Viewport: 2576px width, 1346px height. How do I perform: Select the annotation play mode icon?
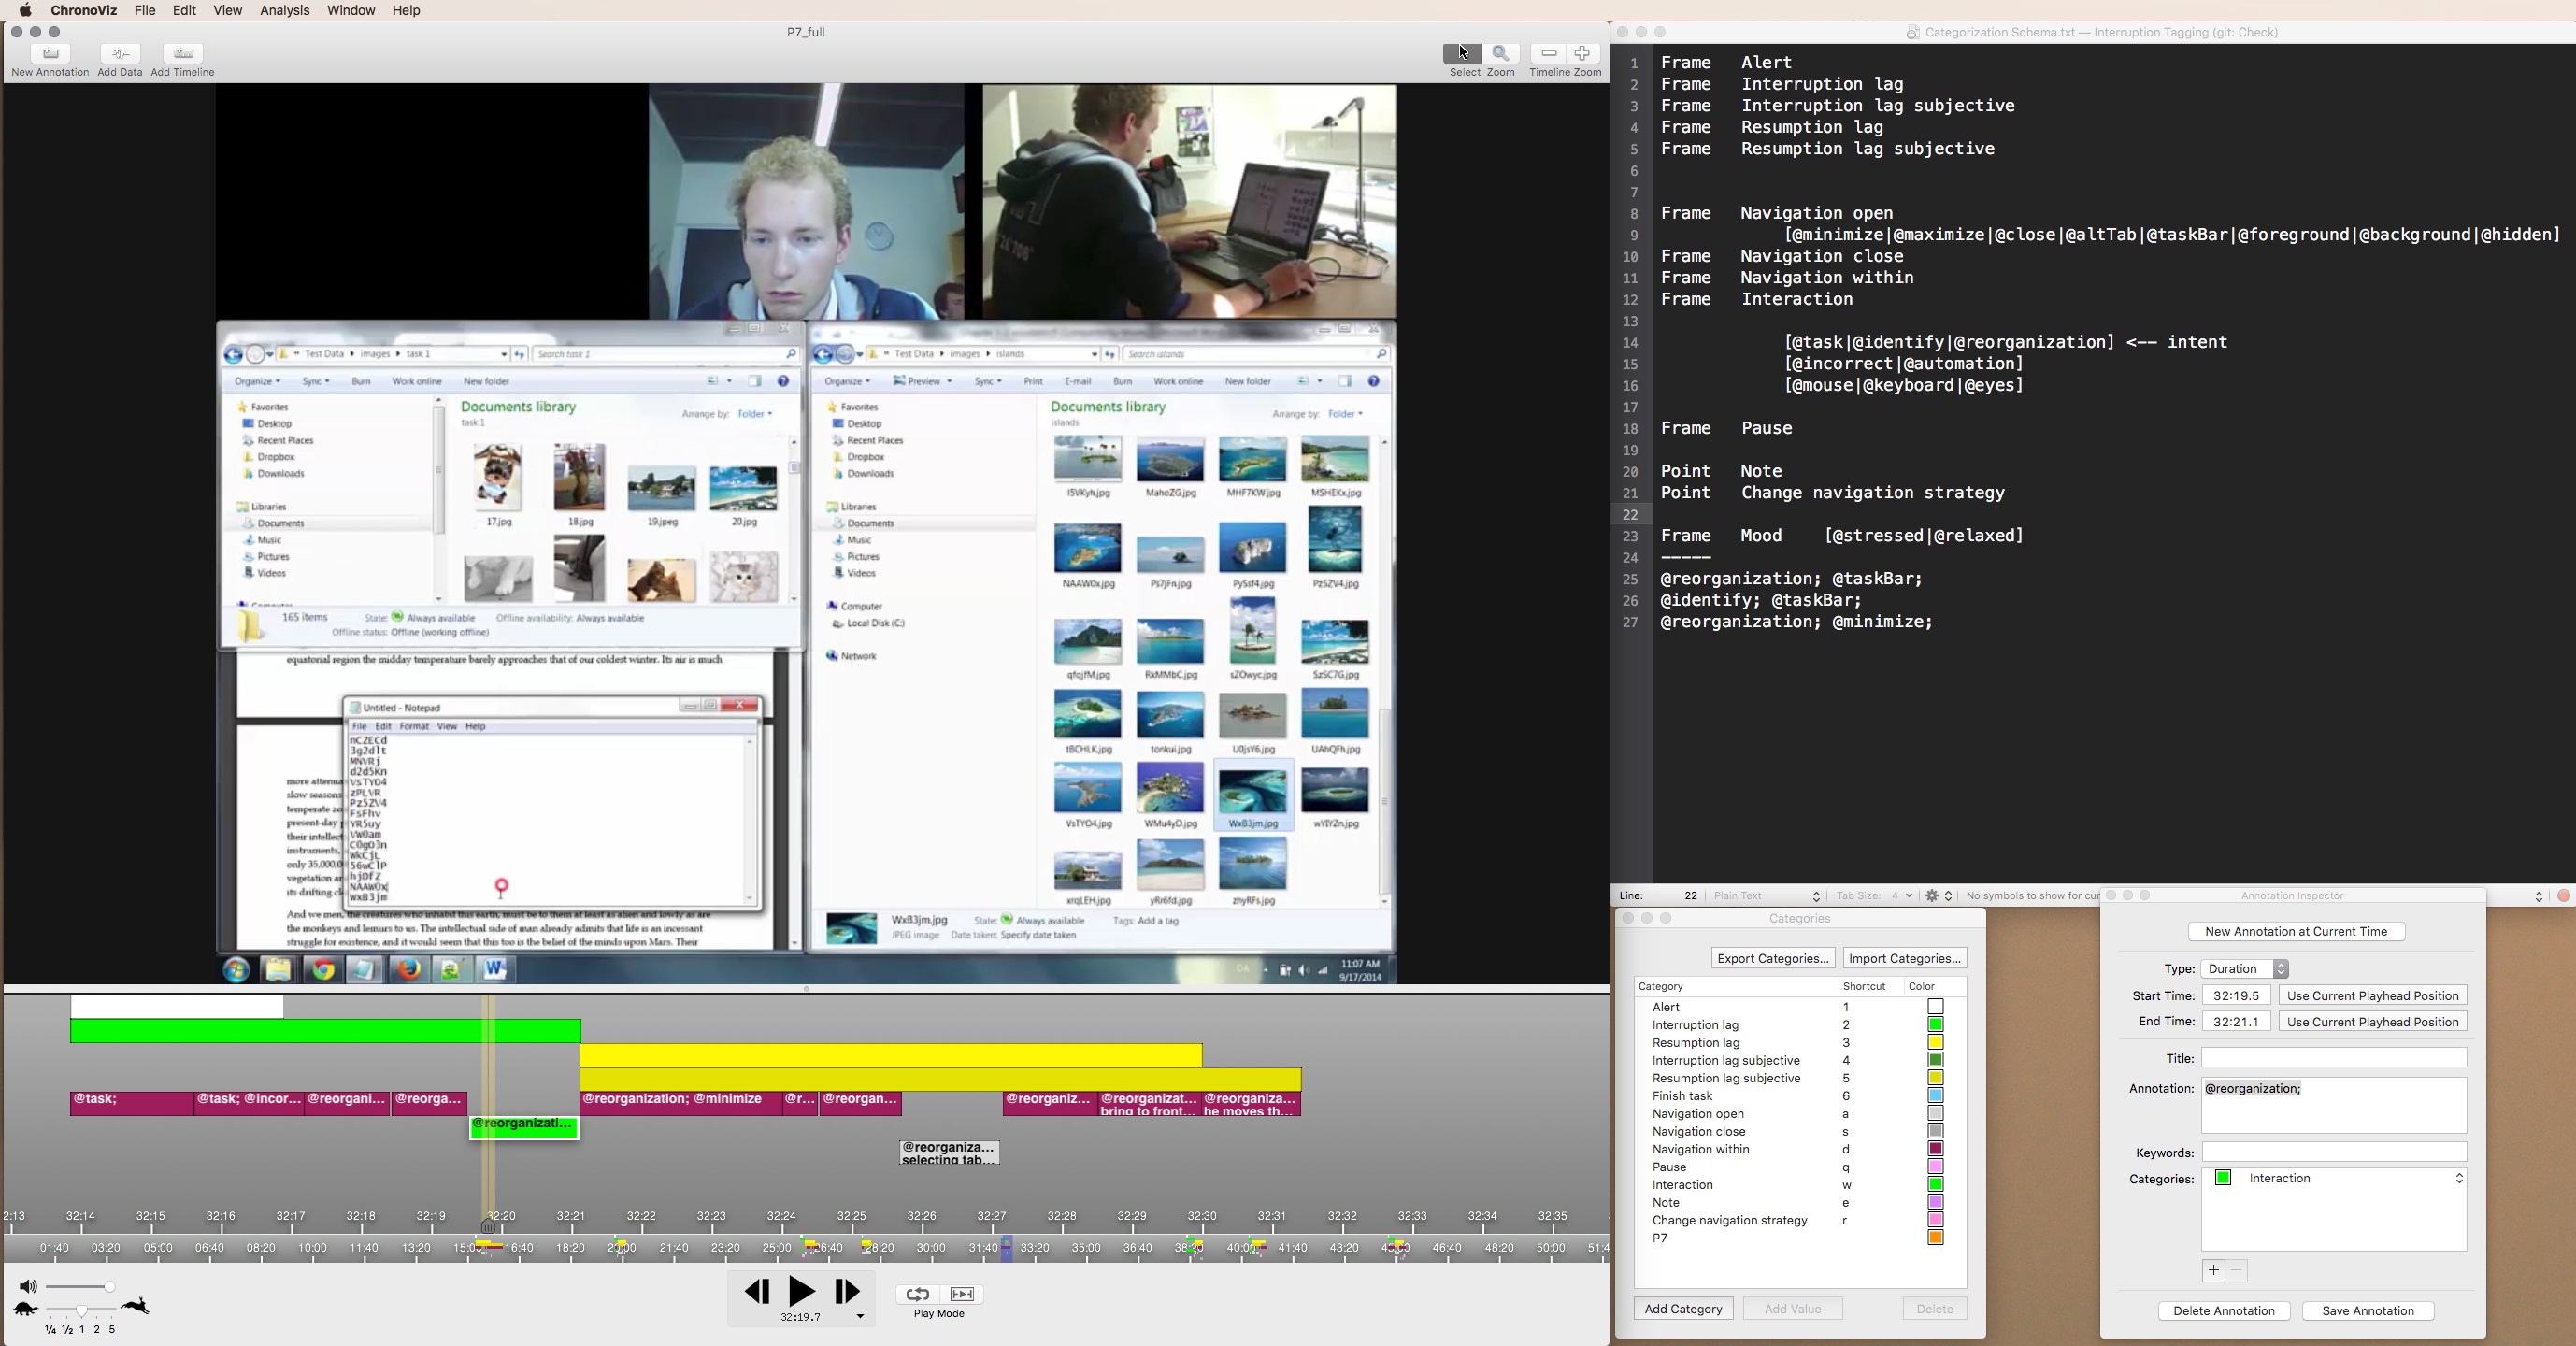click(x=962, y=1294)
